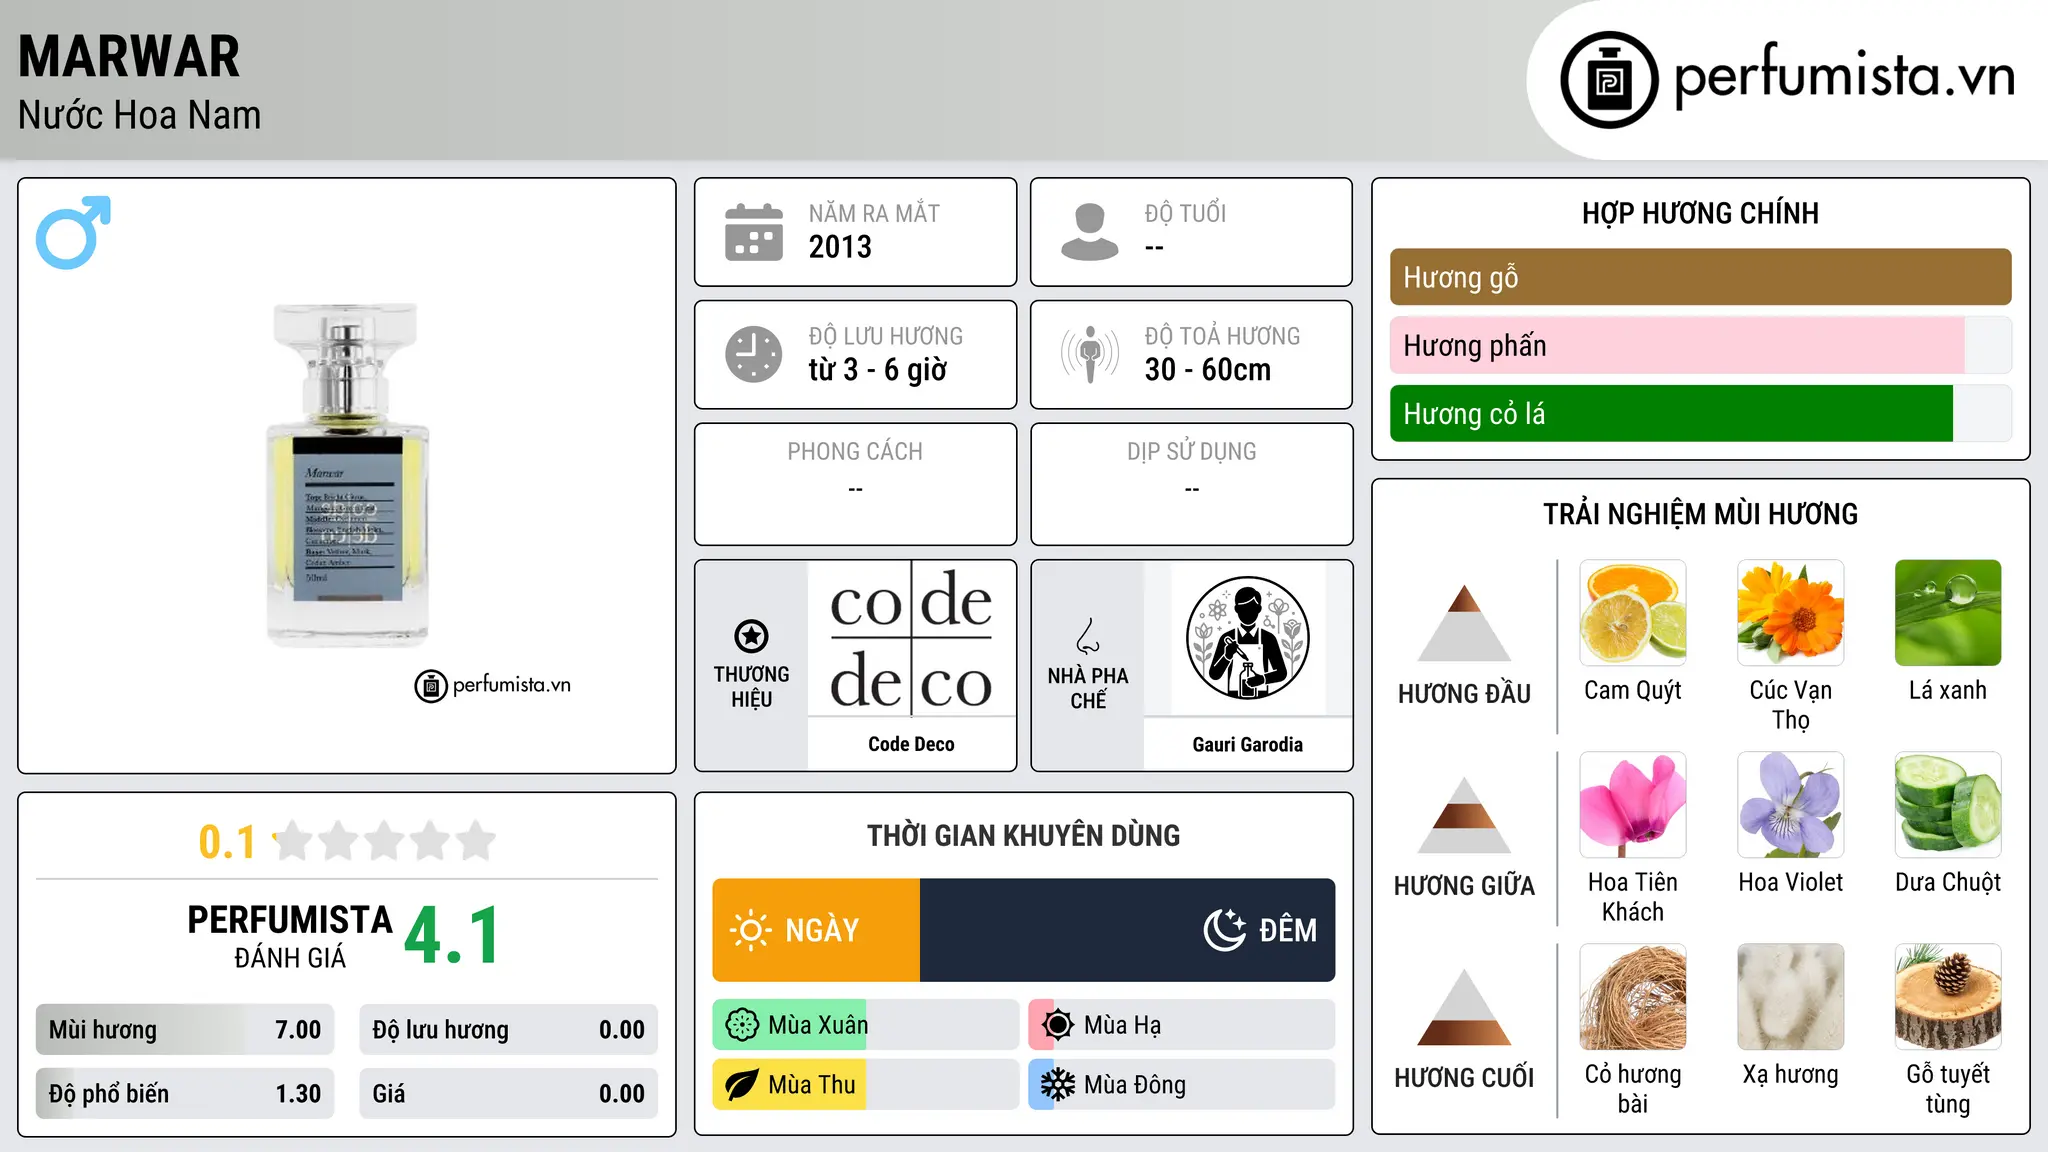Click the leaf icon for Mùa Thu
Screen dimensions: 2048x1152
742,1085
